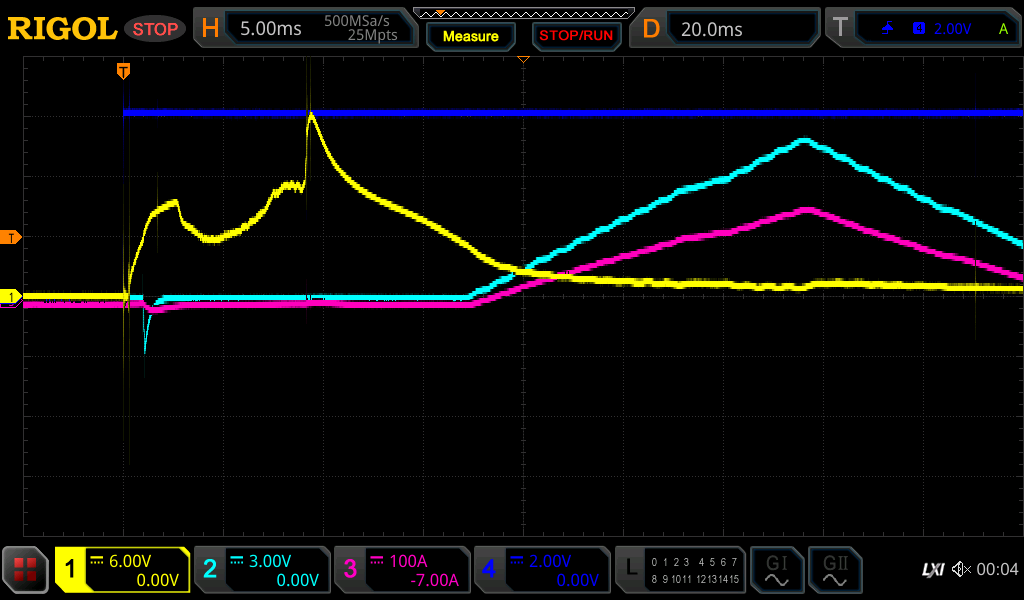The image size is (1024, 600).
Task: Select the orange trigger position marker at top
Action: pyautogui.click(x=123, y=70)
